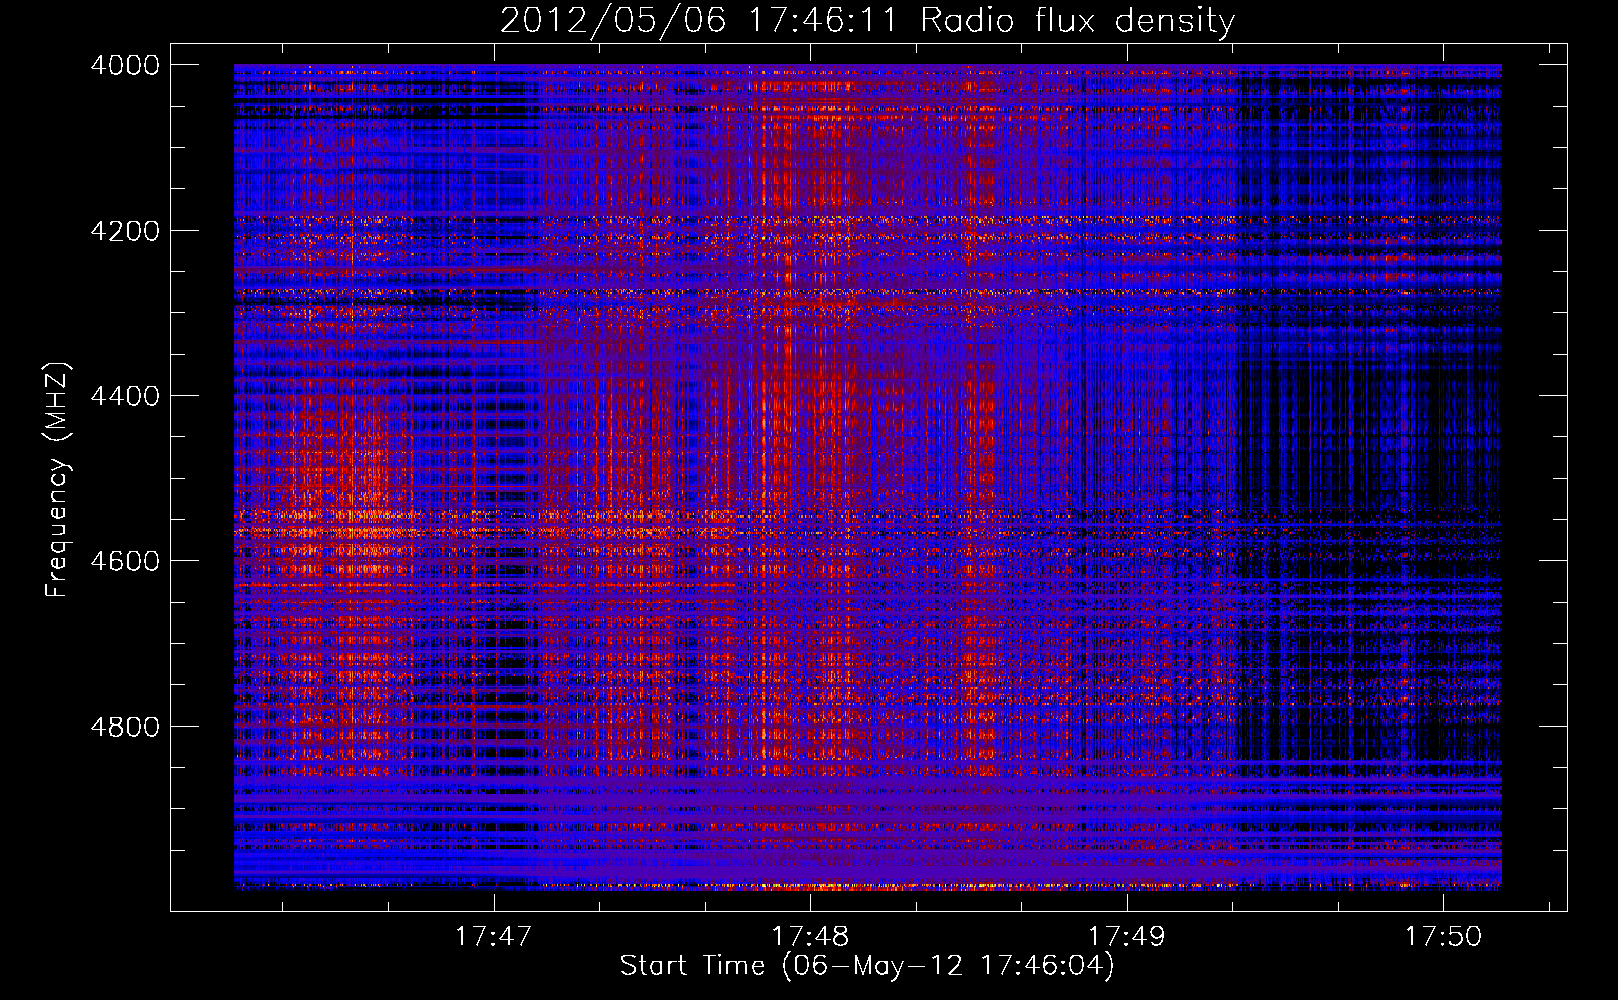
Task: Click the 'Start Time (06-May-12 17:46:04)' label
Action: pyautogui.click(x=867, y=966)
